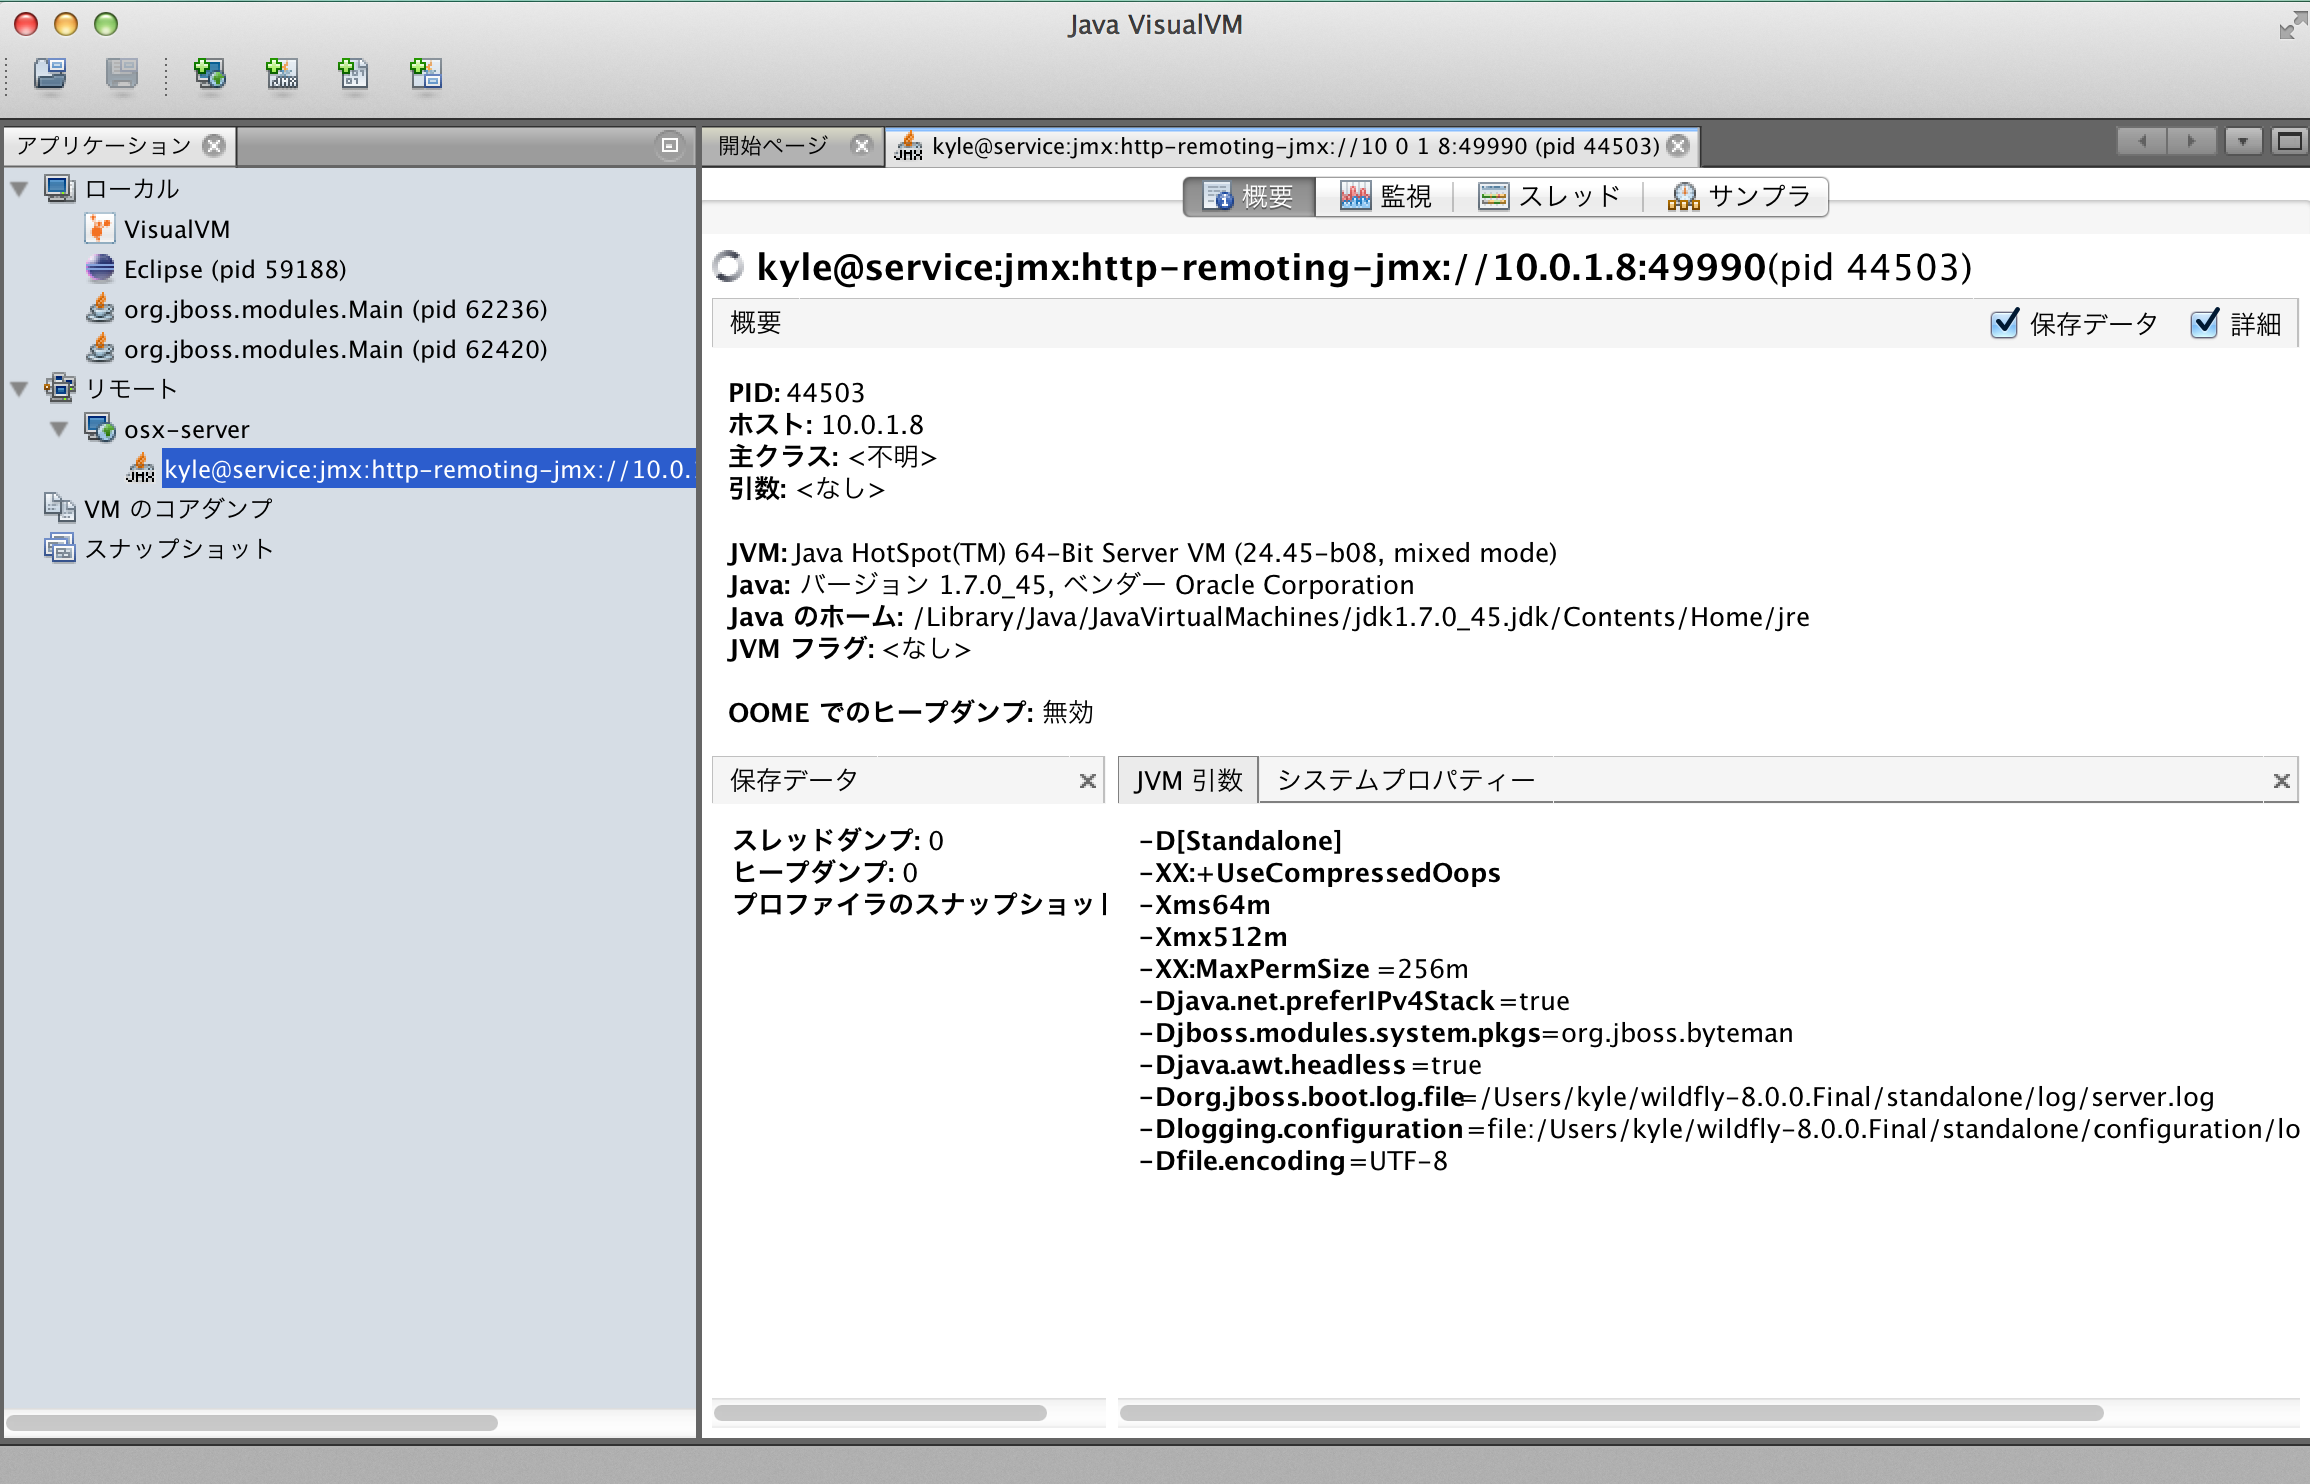Screen dimensions: 2310x1484
Task: Open the 監視 monitor tab
Action: pyautogui.click(x=1386, y=196)
